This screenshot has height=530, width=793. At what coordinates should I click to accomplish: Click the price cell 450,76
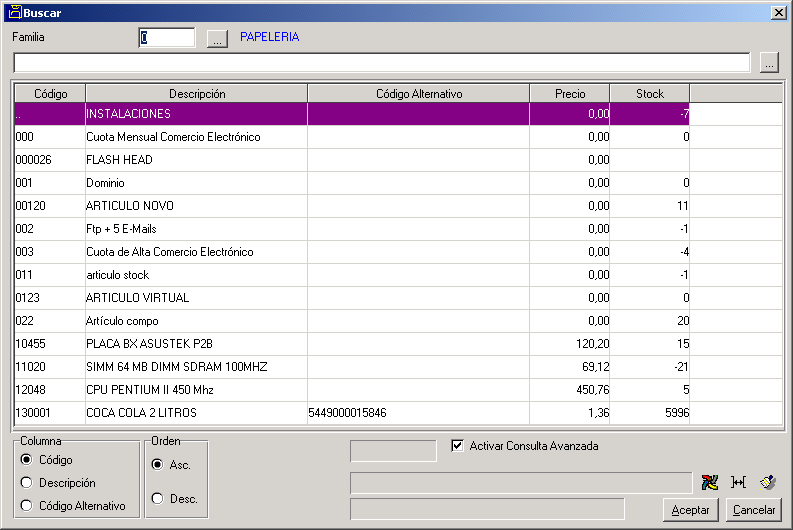tap(569, 390)
